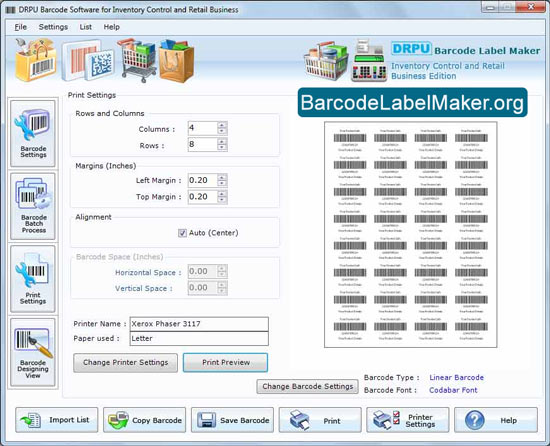Click the Paper used field showing Letter

pyautogui.click(x=199, y=339)
